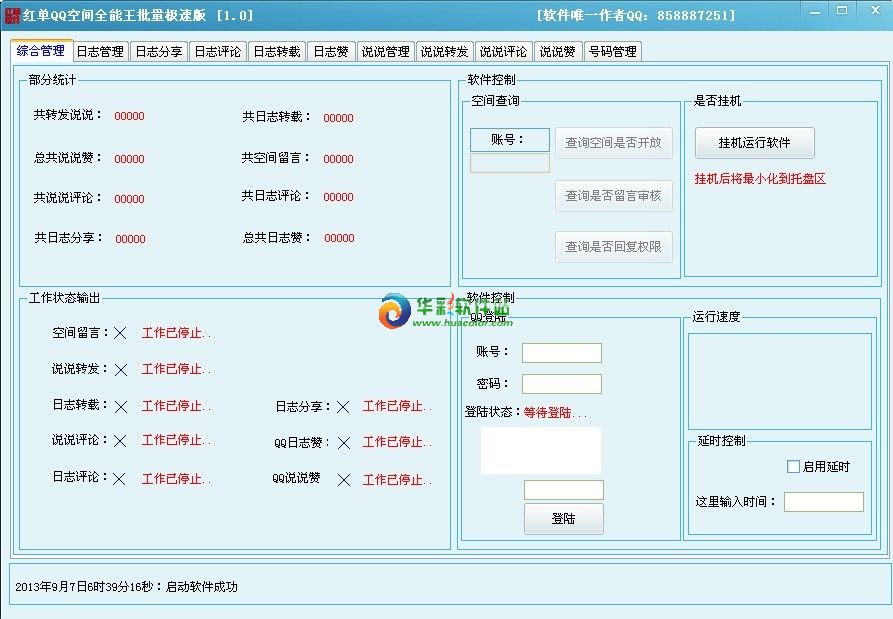
Task: Click the 共日志分享 count value
Action: [130, 239]
